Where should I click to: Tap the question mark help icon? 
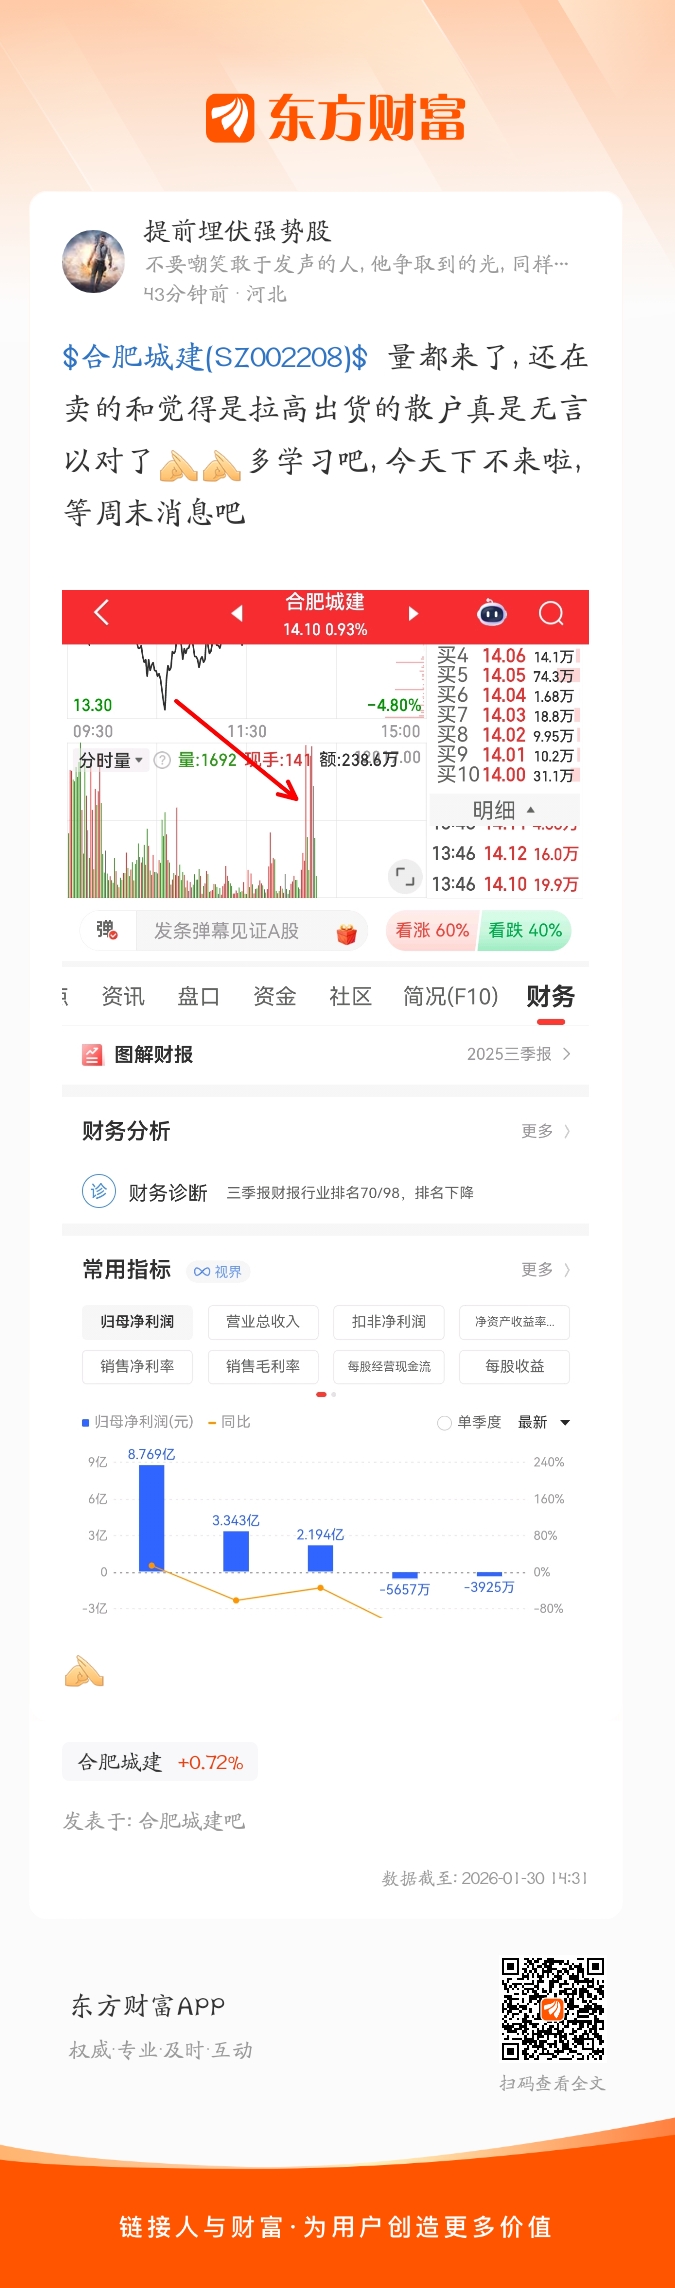[x=162, y=760]
